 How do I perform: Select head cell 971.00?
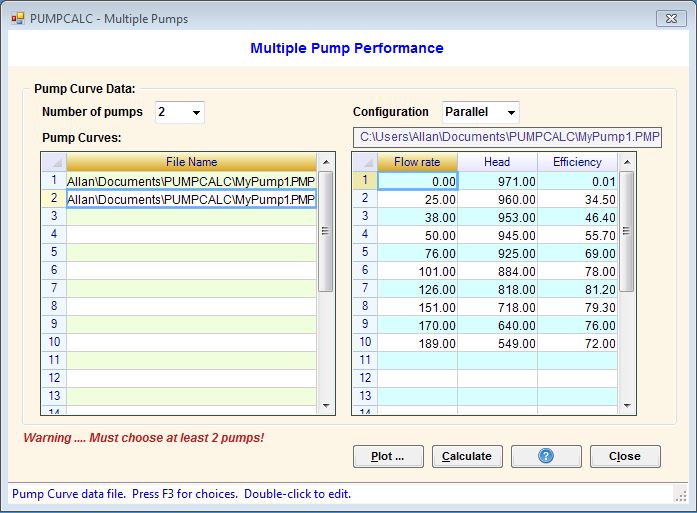(x=497, y=181)
